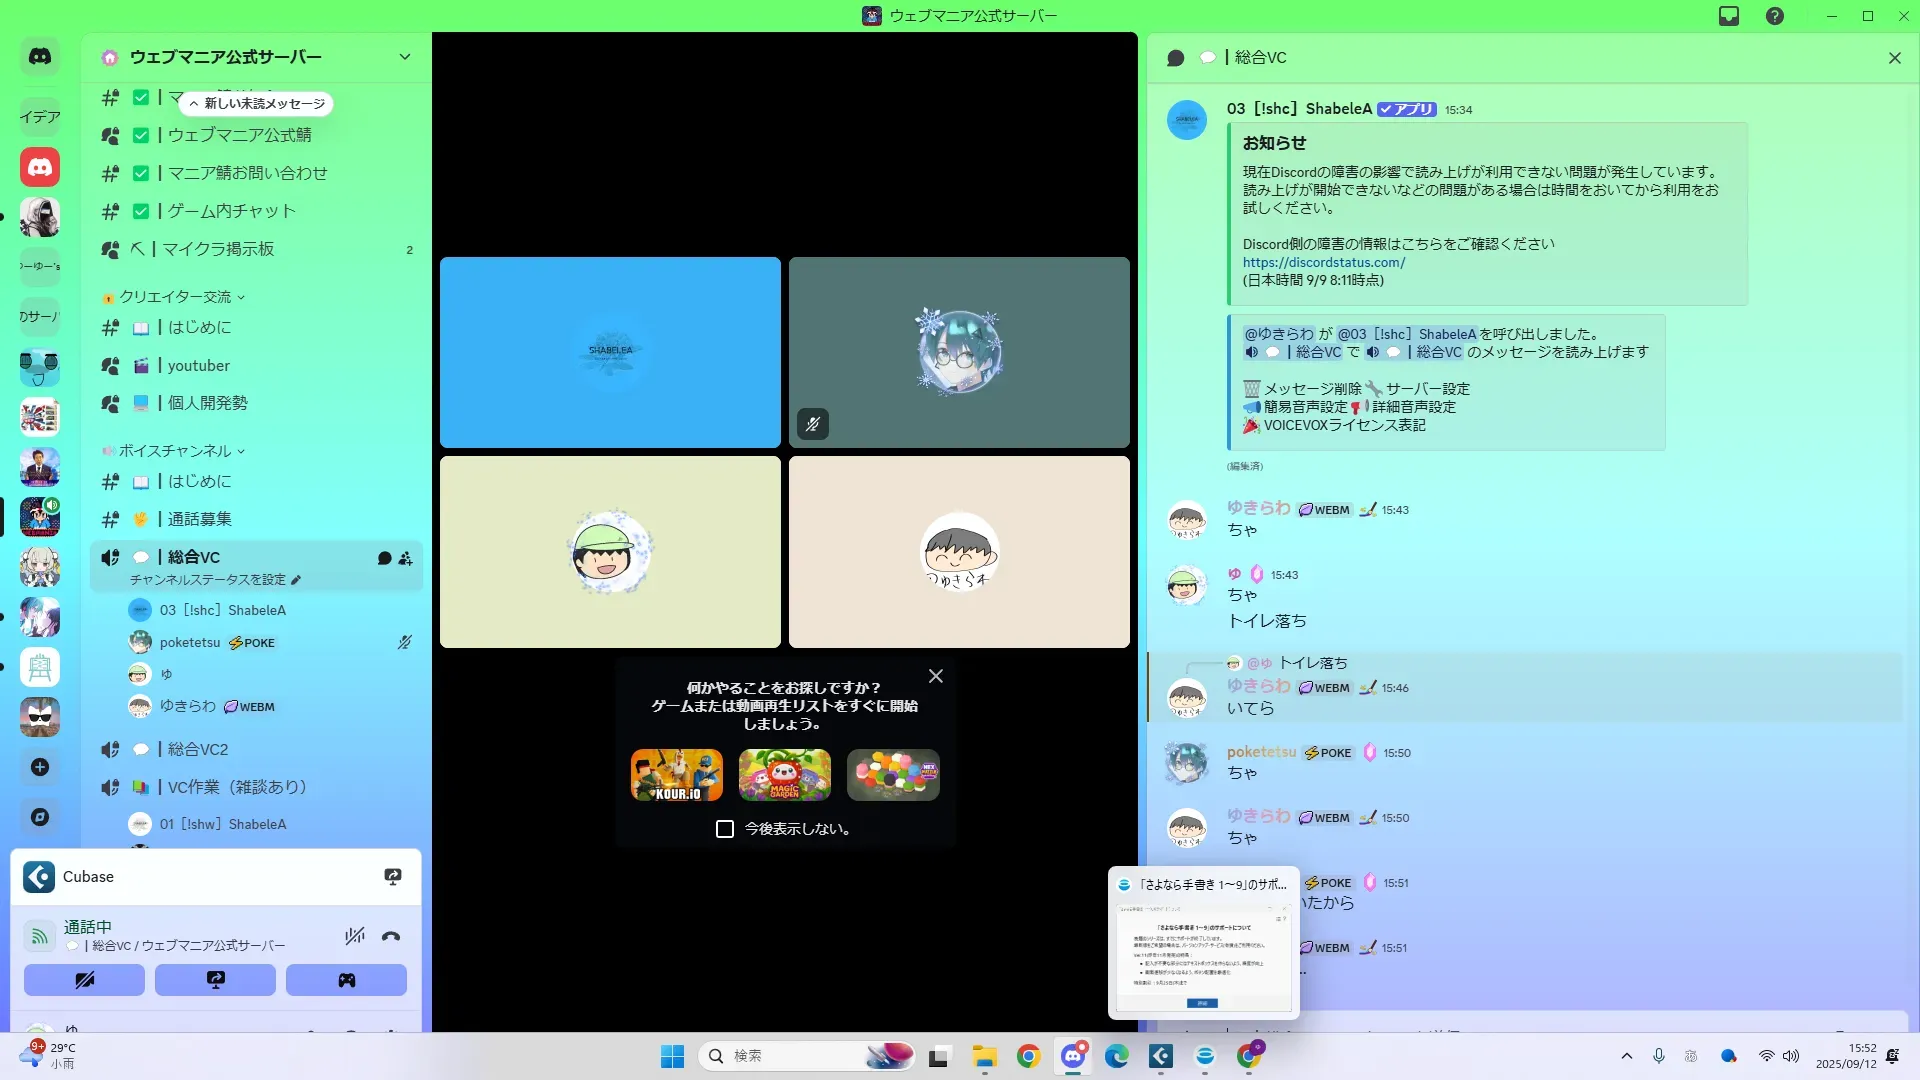The width and height of the screenshot is (1920, 1080).
Task: Open the discordstatus.com link
Action: [1323, 262]
